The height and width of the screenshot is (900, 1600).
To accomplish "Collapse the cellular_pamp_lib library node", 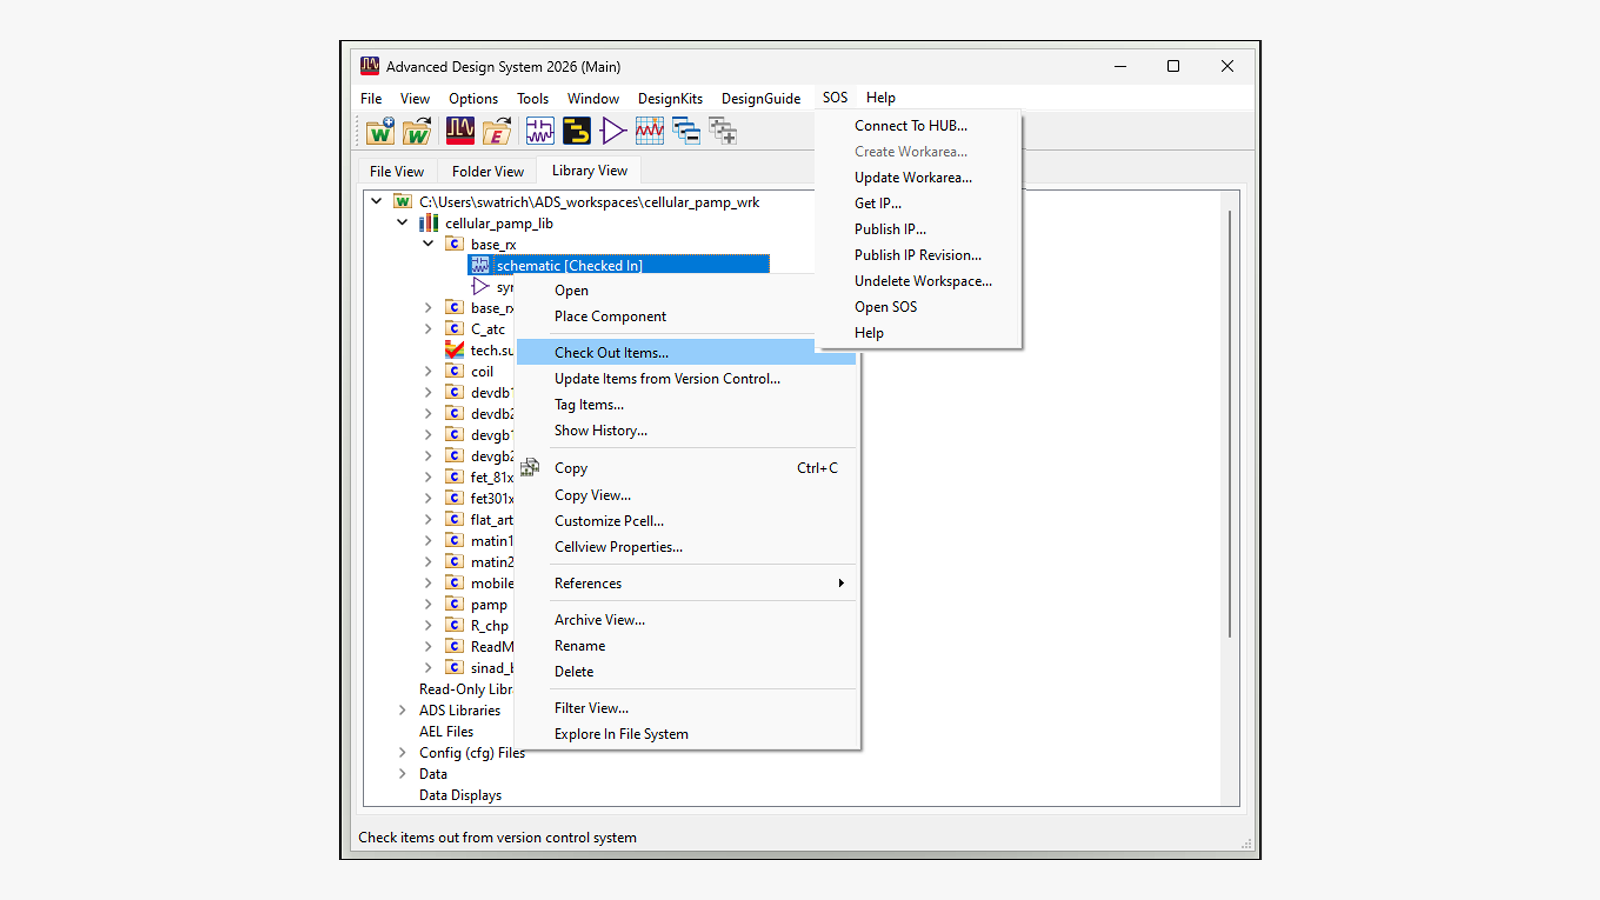I will [x=402, y=222].
